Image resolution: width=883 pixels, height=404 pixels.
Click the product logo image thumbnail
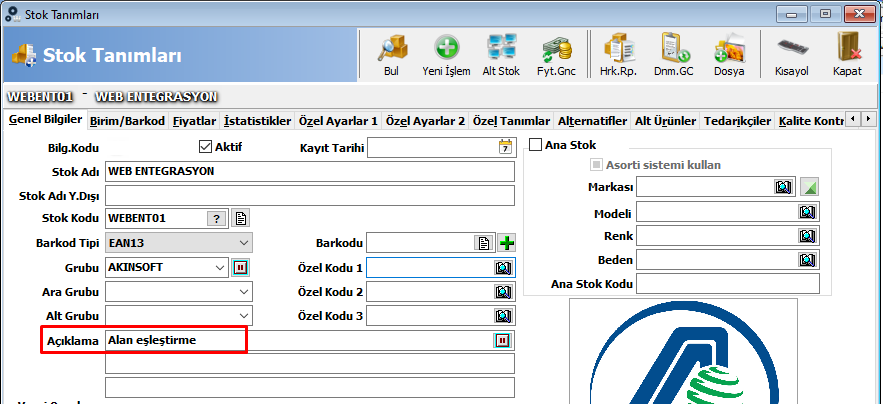[683, 351]
